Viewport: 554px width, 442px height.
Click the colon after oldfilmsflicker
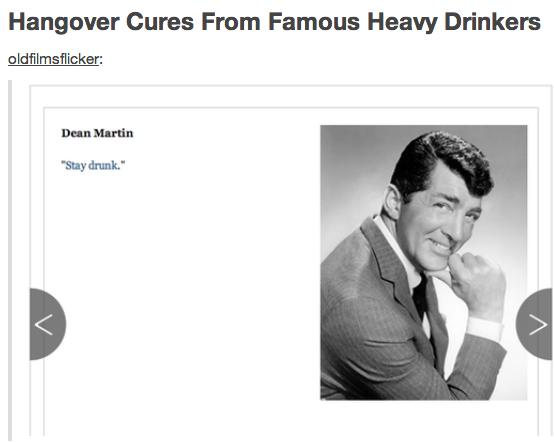101,60
